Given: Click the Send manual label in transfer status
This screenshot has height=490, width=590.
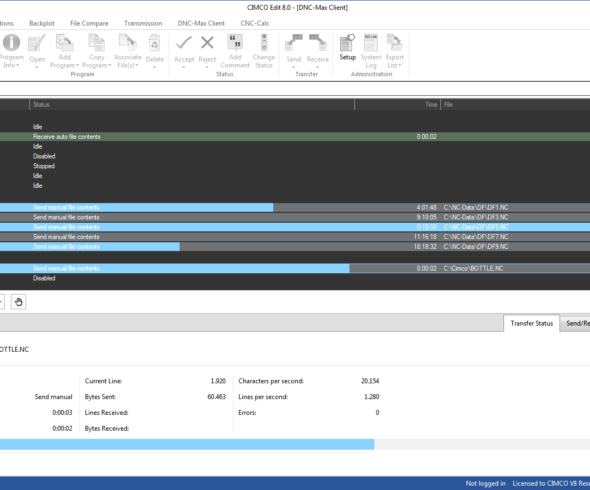Looking at the screenshot, I should coord(53,397).
